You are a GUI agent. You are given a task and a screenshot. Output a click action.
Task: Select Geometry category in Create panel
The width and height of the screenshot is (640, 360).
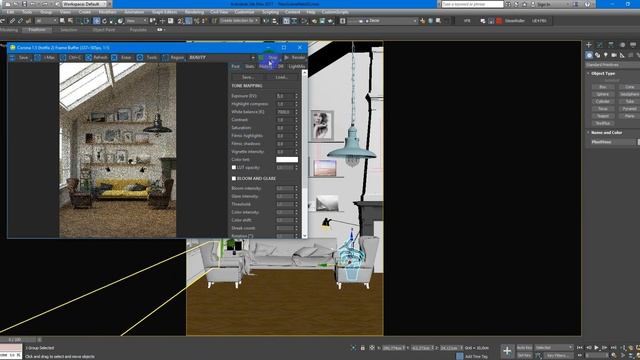point(589,55)
